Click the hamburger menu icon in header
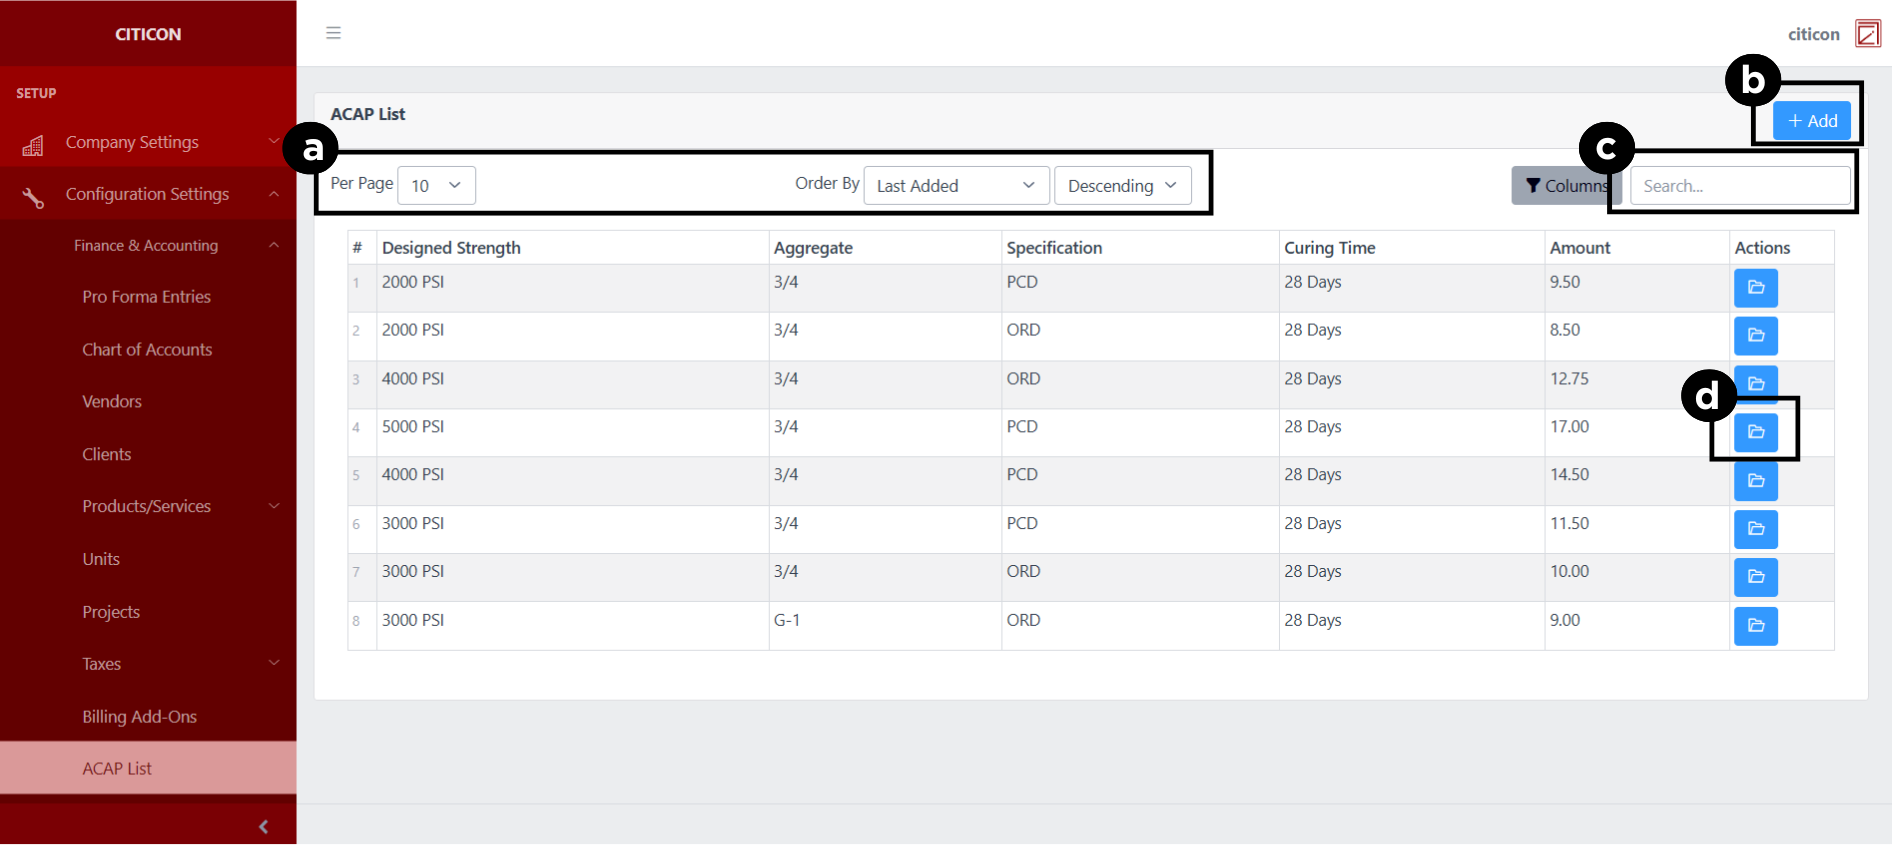The image size is (1892, 845). (333, 33)
